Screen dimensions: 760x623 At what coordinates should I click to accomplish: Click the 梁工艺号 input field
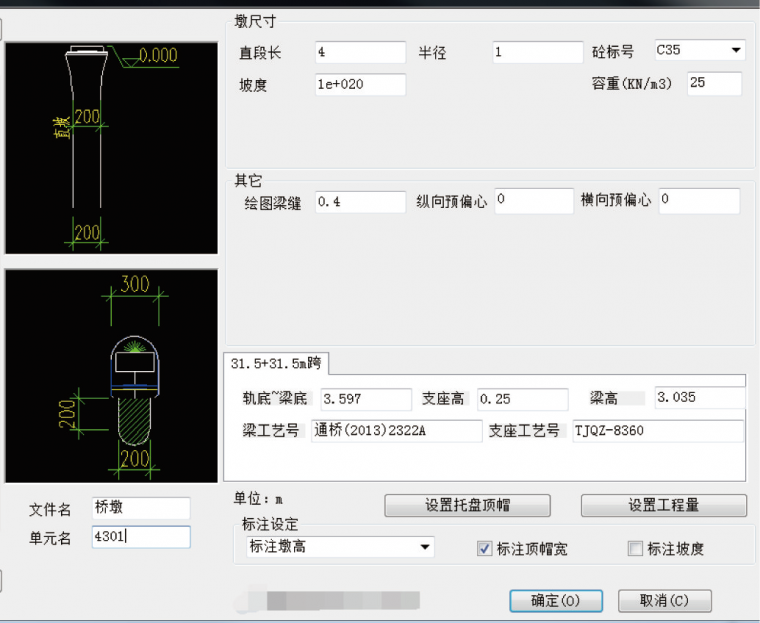pos(396,430)
